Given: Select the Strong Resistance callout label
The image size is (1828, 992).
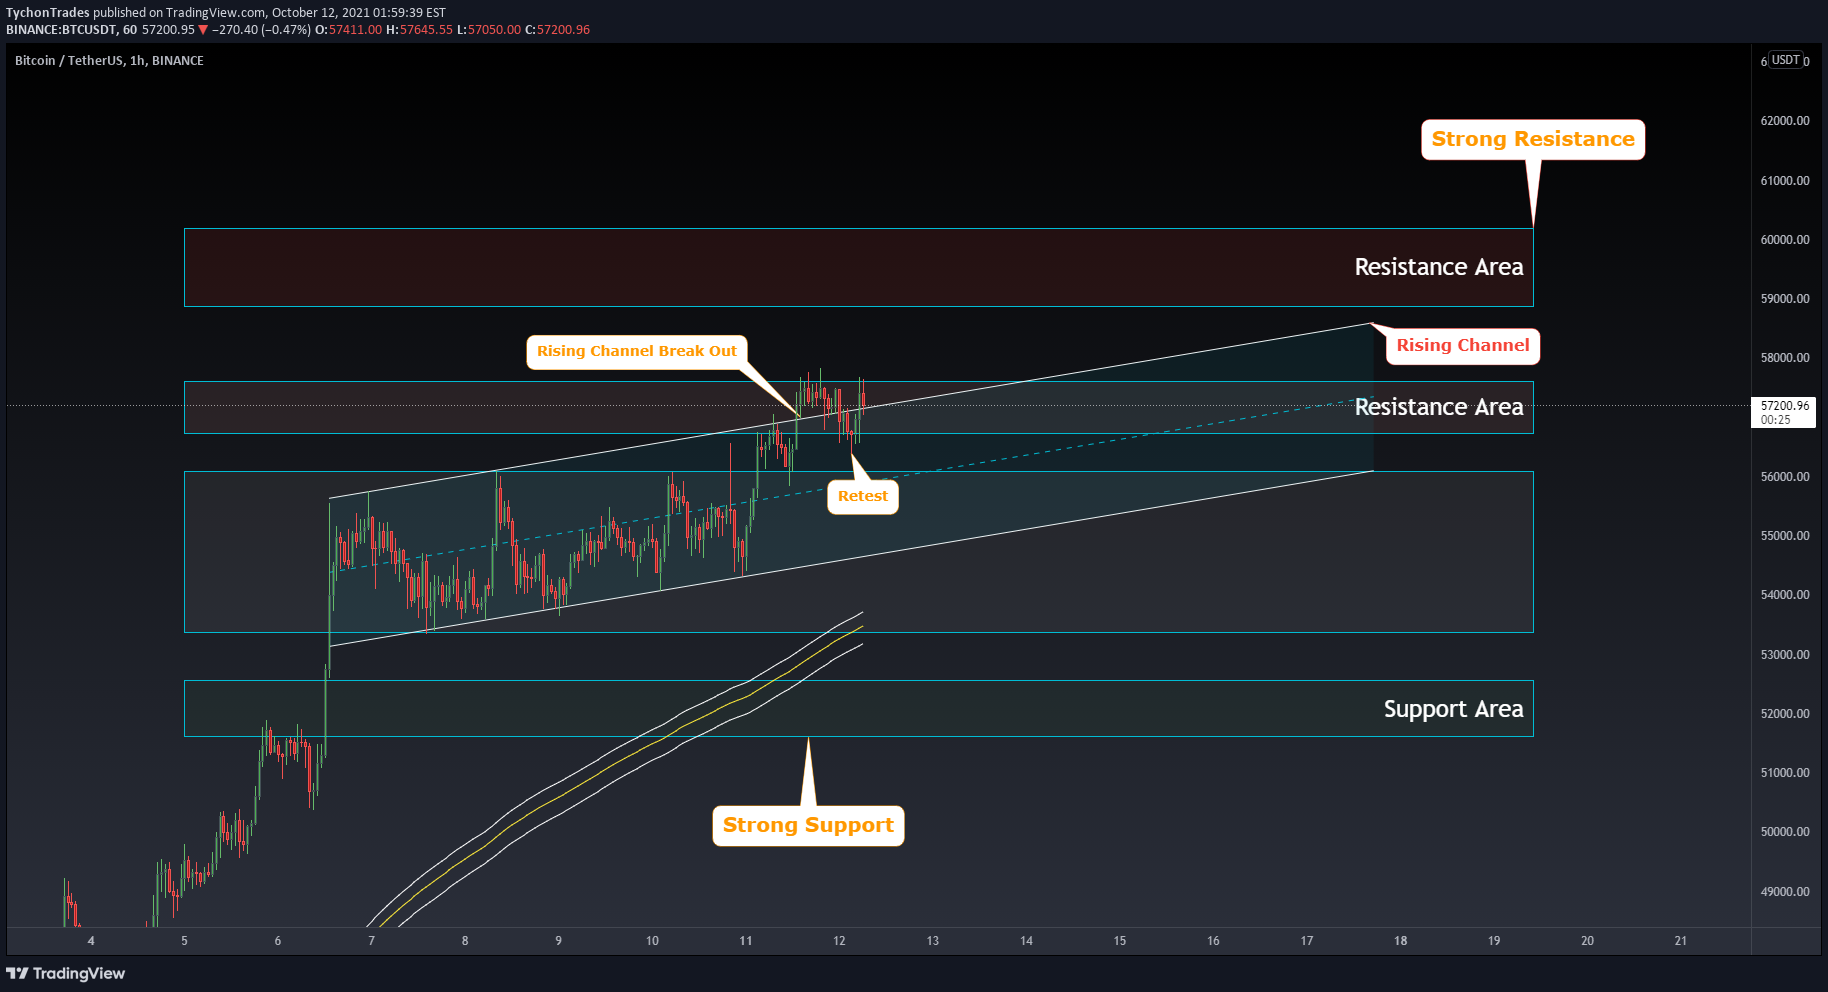Looking at the screenshot, I should coord(1533,139).
